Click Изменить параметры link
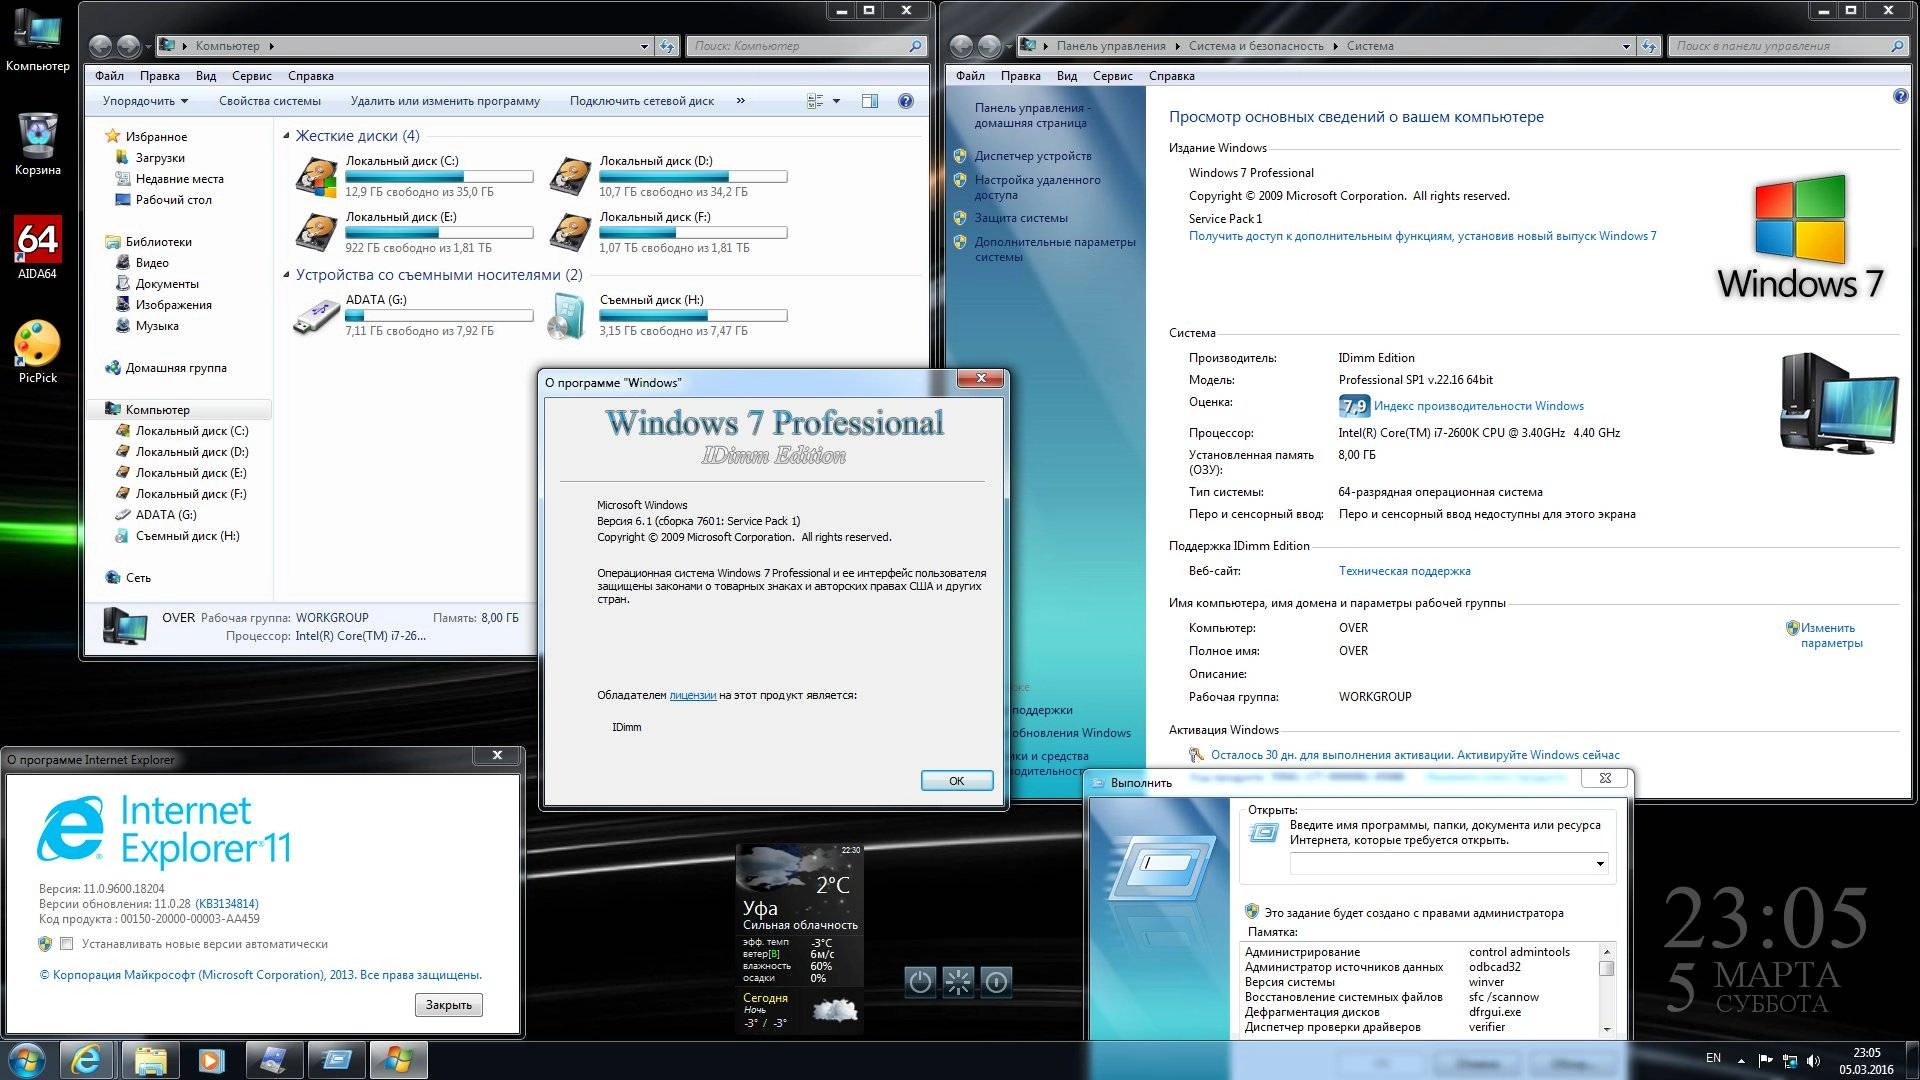Screen dimensions: 1920x1080 point(1831,636)
